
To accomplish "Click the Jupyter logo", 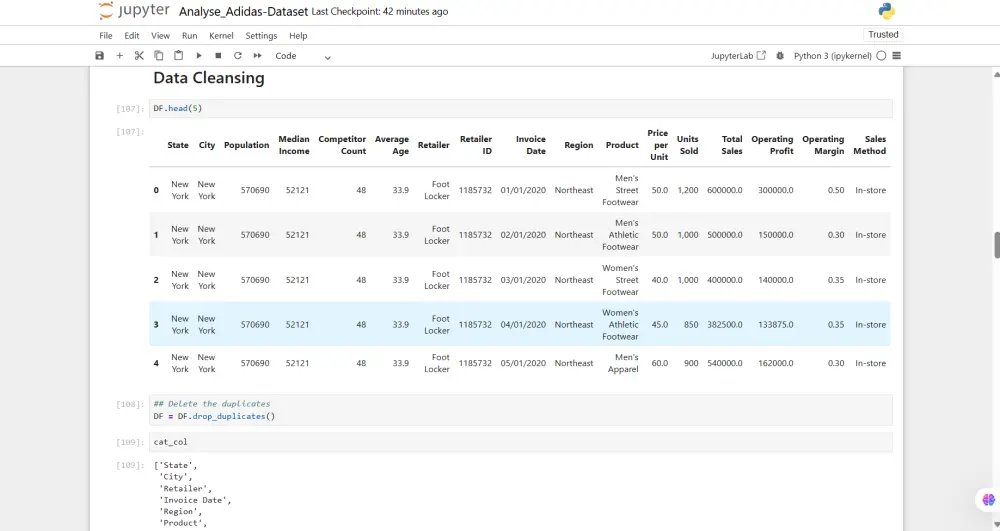I will click(x=135, y=11).
